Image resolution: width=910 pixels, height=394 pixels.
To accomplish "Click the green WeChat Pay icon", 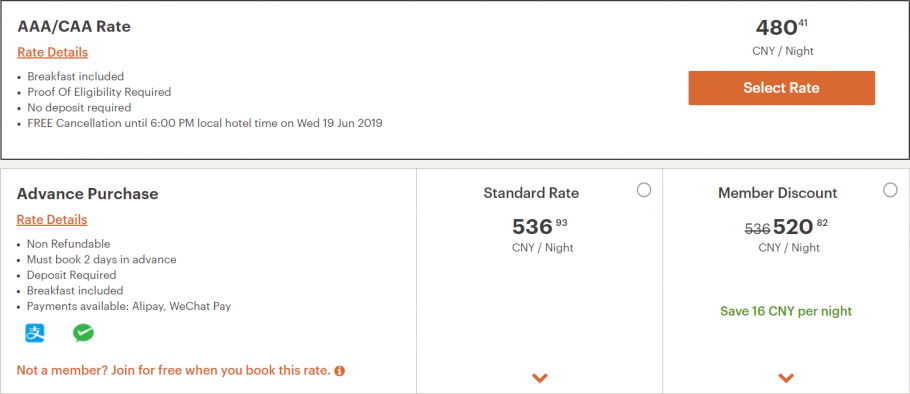I will pyautogui.click(x=83, y=333).
